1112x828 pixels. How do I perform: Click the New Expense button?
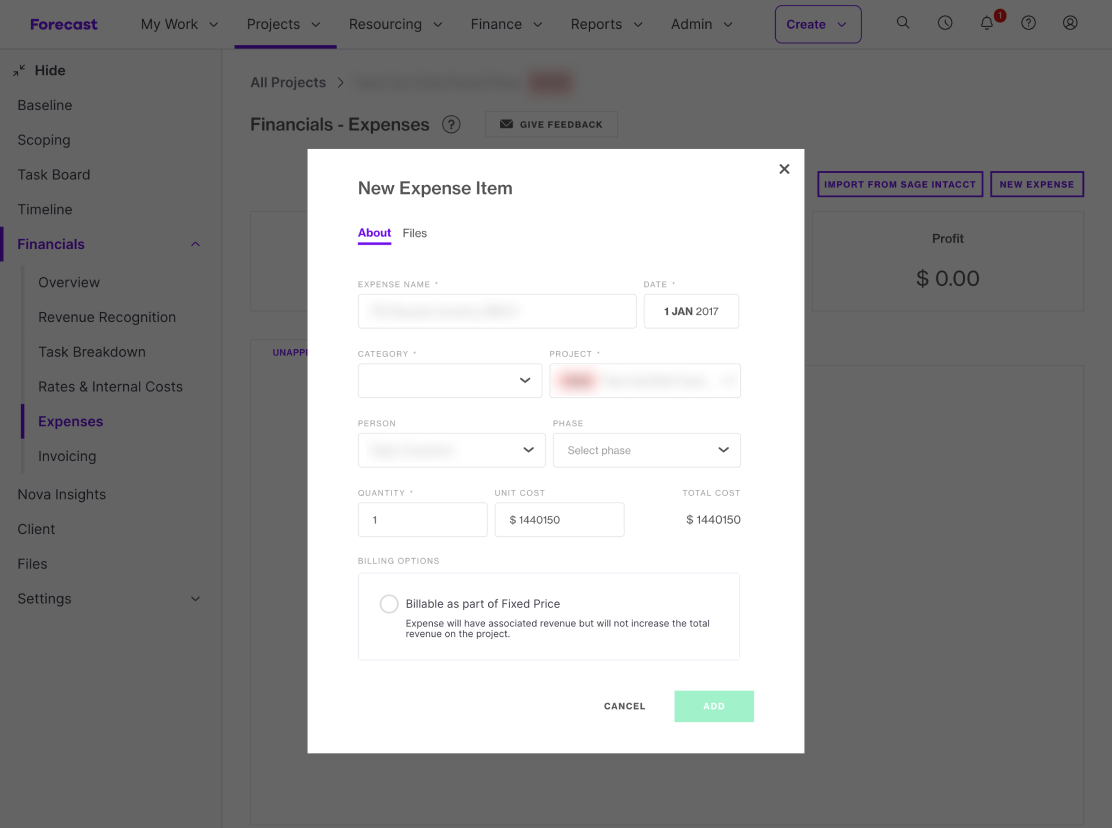point(1037,184)
